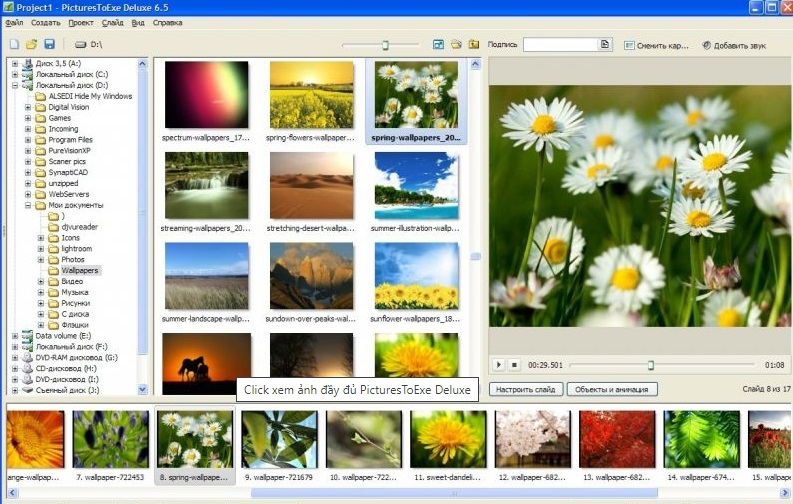Viewport: 793px width, 504px height.
Task: Click the D:\ drive path icon
Action: coord(80,44)
